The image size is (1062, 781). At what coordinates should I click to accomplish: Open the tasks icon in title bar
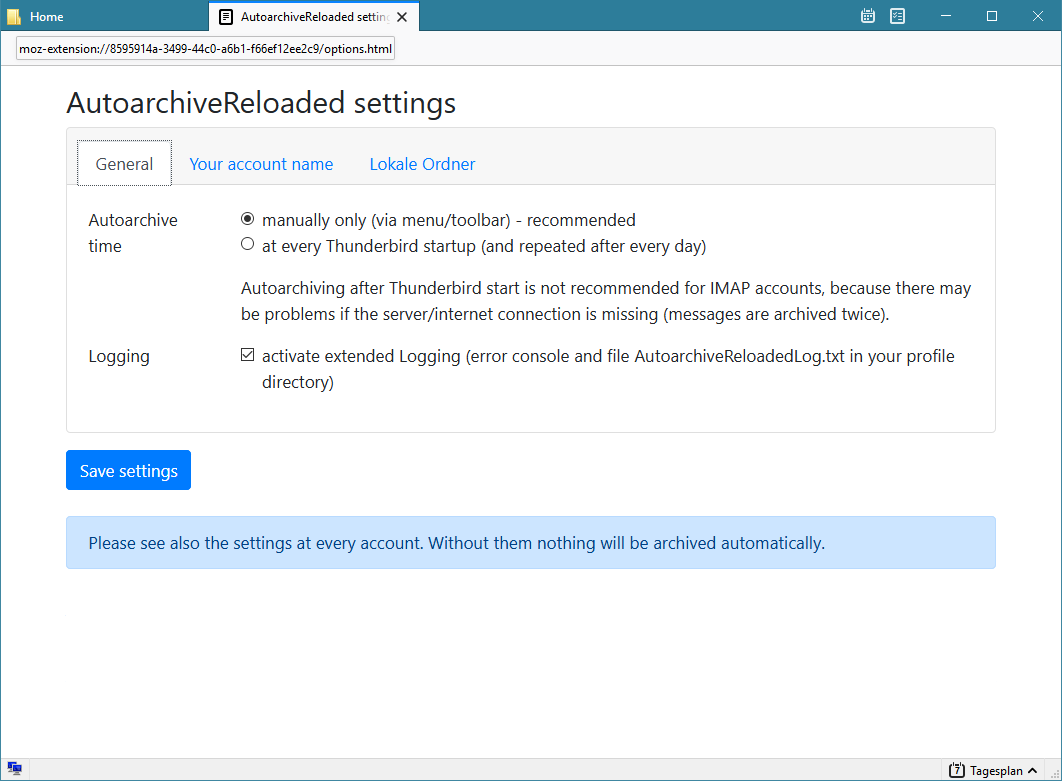pos(897,16)
